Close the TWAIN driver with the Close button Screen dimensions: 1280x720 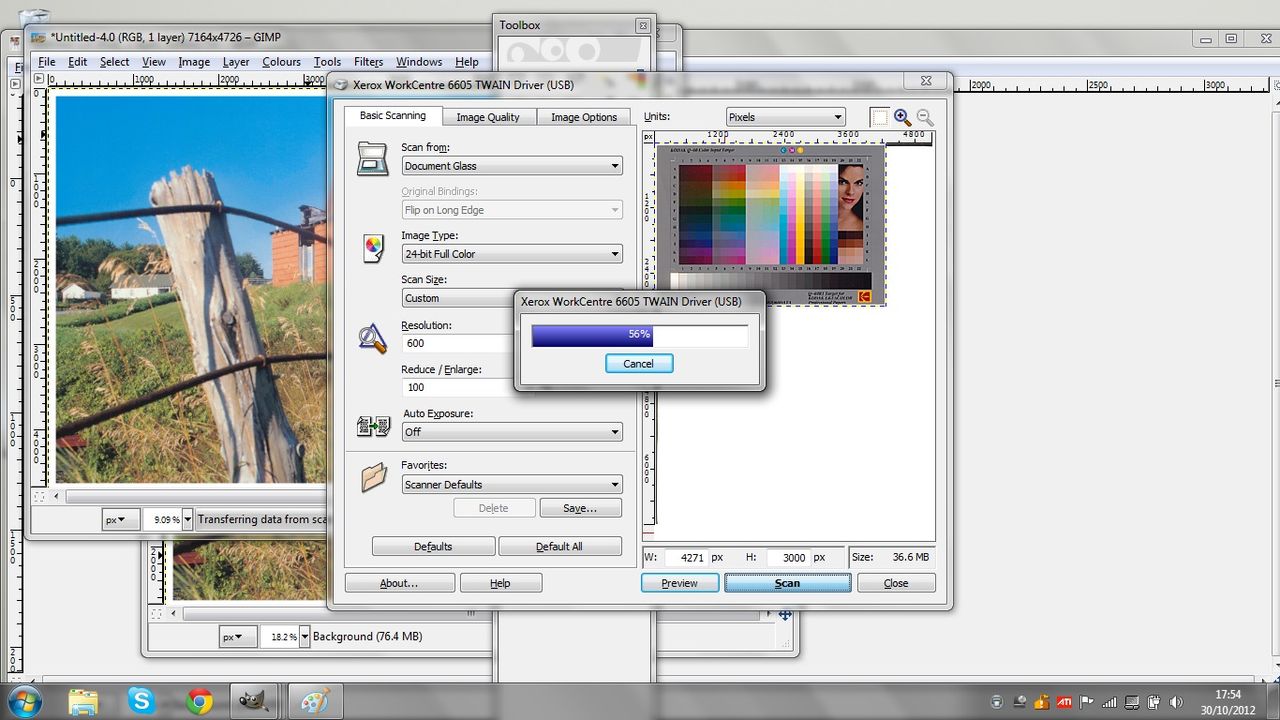tap(896, 583)
